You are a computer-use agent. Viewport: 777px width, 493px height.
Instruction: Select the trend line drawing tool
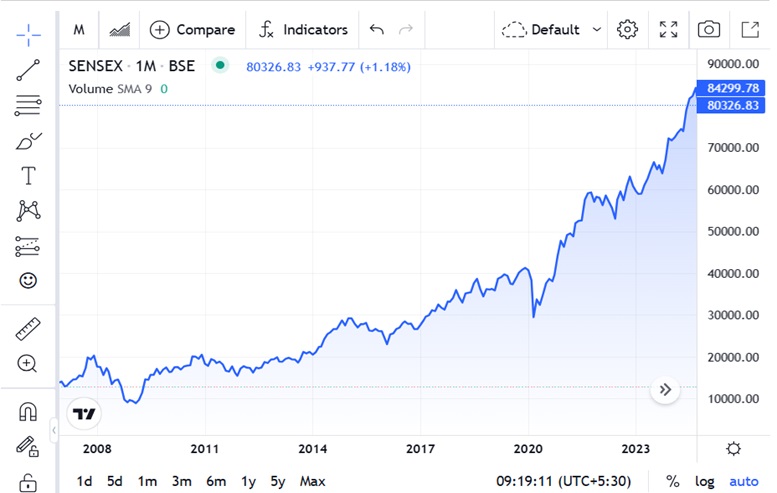click(x=28, y=70)
